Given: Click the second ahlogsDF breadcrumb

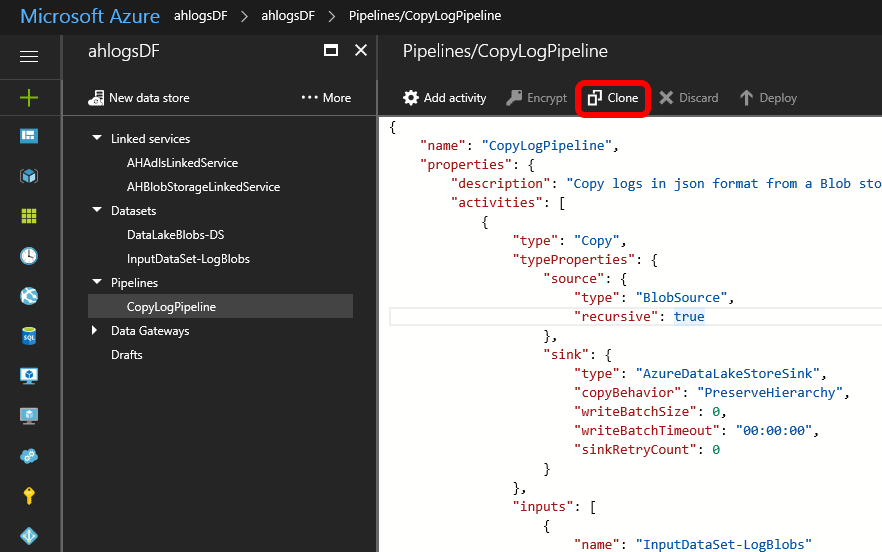Looking at the screenshot, I should click(x=288, y=16).
